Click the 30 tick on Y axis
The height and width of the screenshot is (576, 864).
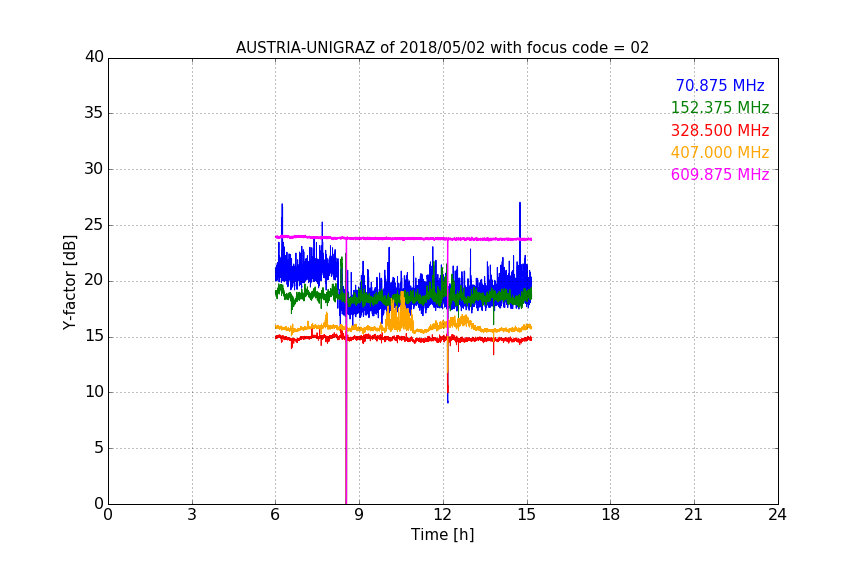click(94, 169)
